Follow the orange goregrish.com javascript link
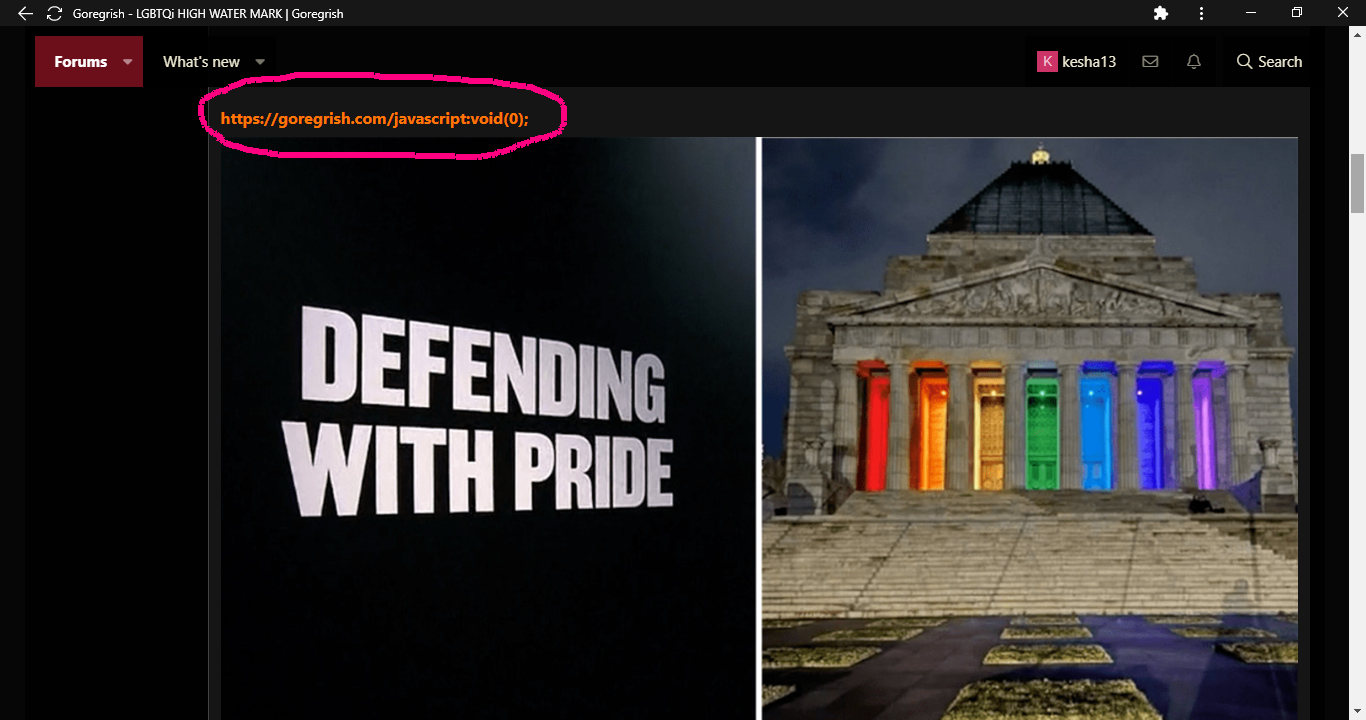The width and height of the screenshot is (1366, 720). point(374,118)
